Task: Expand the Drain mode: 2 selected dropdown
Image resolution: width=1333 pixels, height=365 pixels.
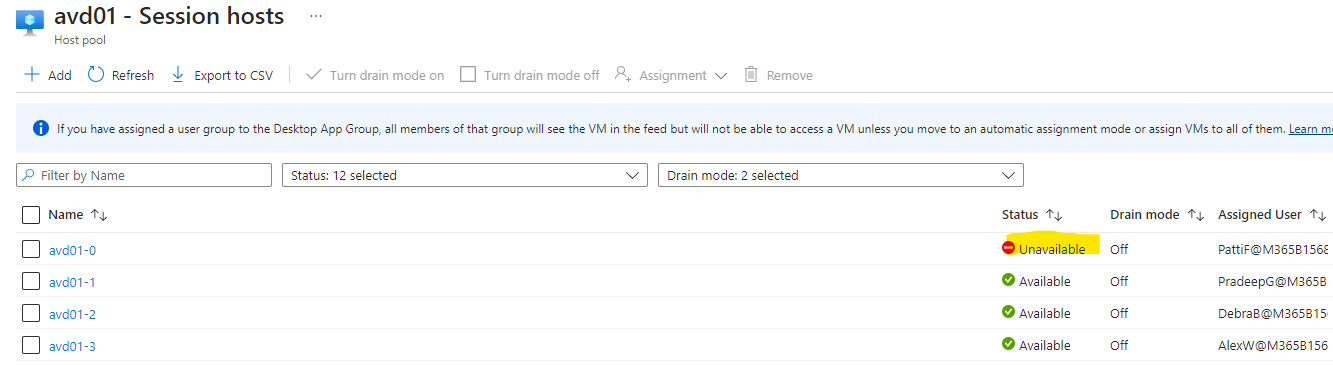Action: tap(840, 175)
